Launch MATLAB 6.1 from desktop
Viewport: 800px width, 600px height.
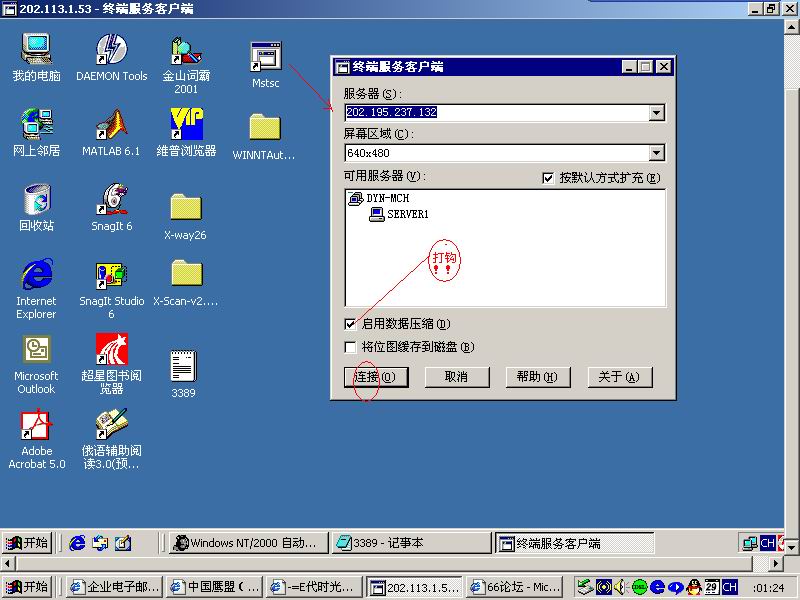tap(111, 125)
